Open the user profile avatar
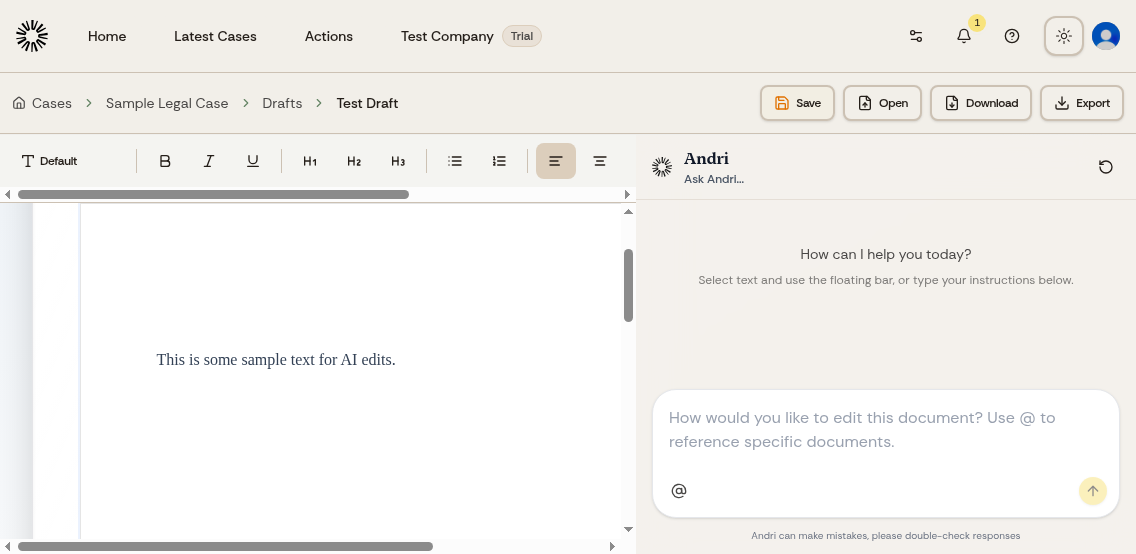 (x=1106, y=36)
